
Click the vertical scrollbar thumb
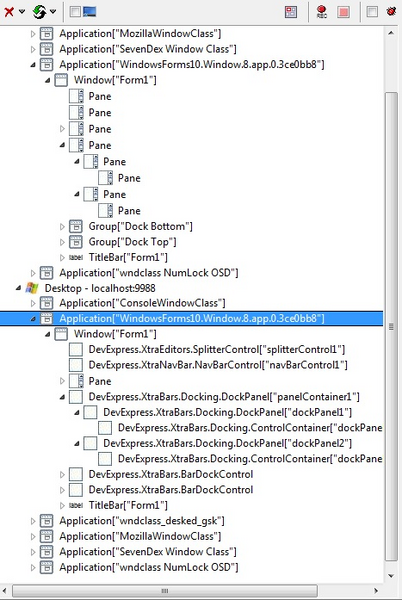coord(391,326)
